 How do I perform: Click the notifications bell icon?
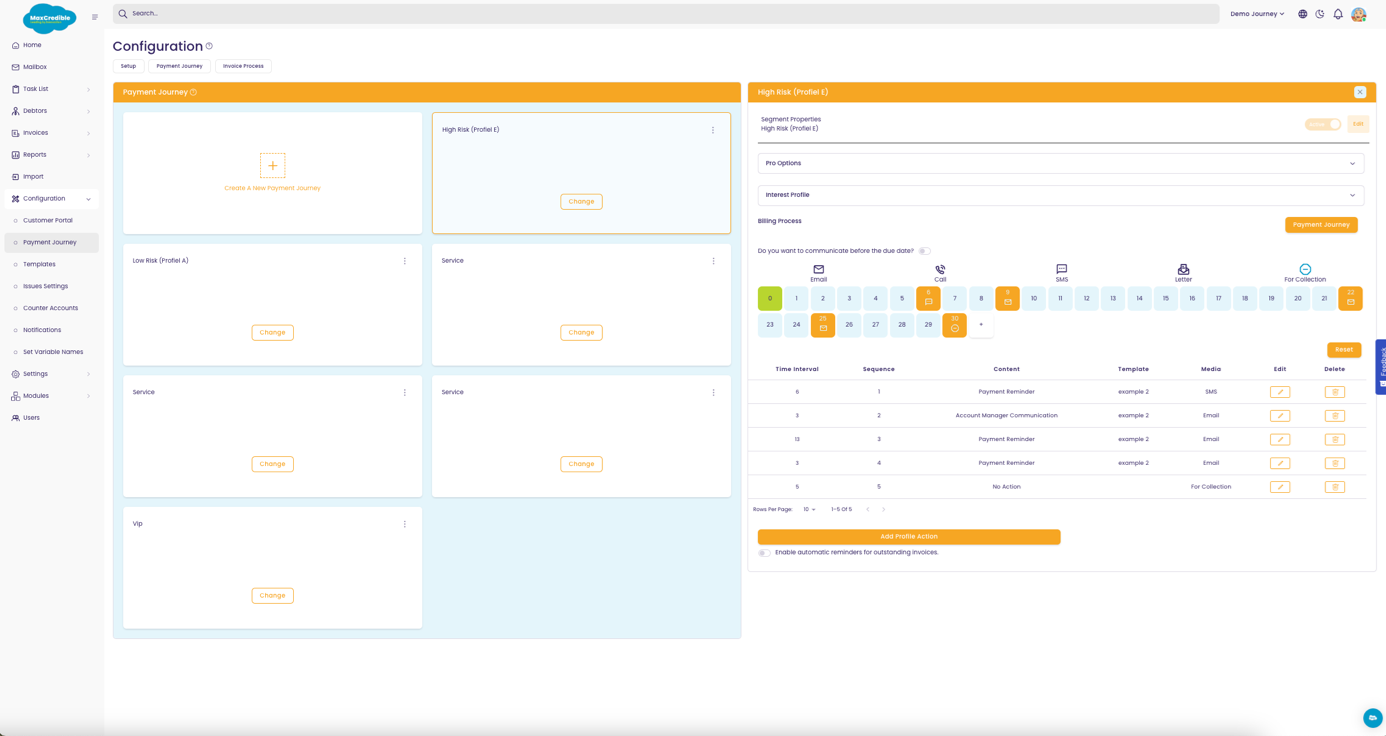click(1338, 14)
